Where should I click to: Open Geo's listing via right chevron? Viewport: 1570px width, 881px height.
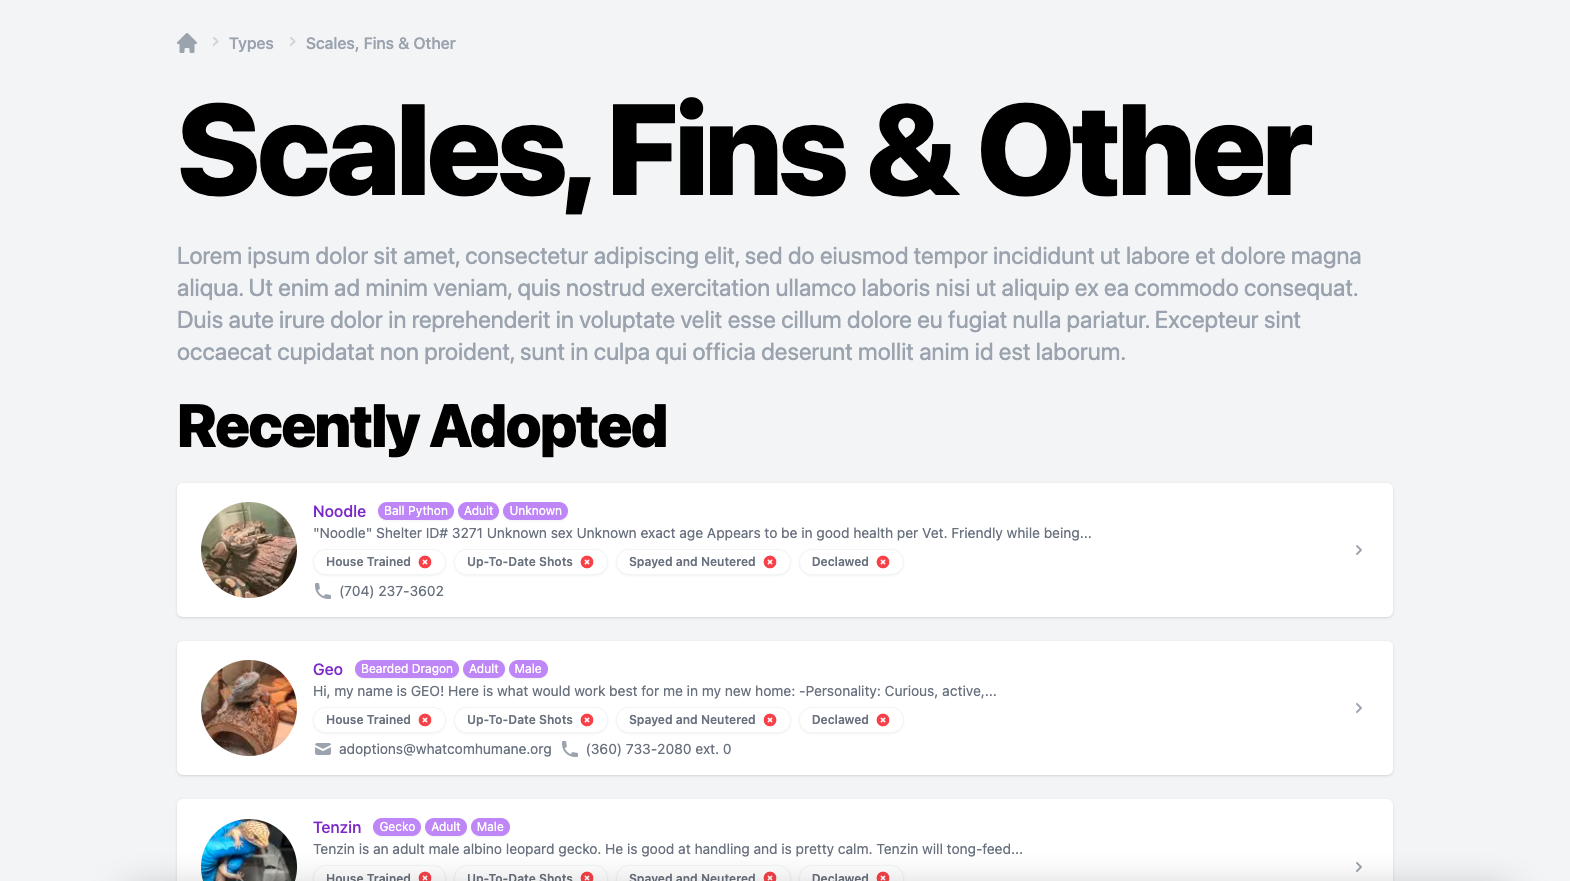coord(1359,708)
